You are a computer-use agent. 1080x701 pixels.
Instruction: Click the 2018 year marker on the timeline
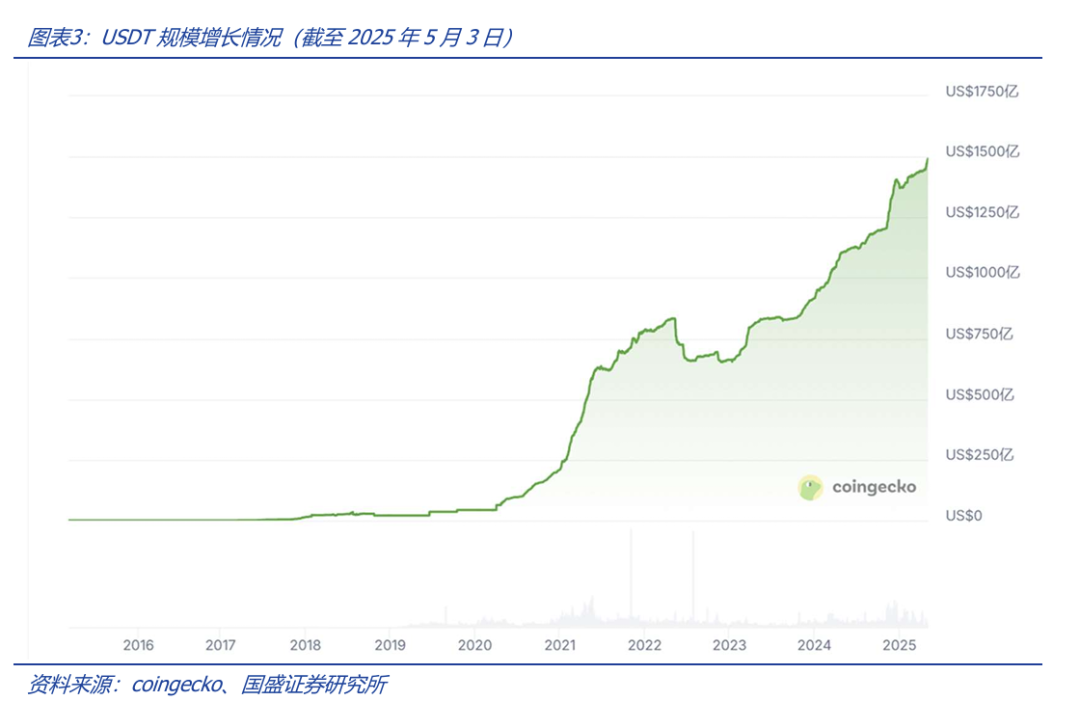click(306, 645)
